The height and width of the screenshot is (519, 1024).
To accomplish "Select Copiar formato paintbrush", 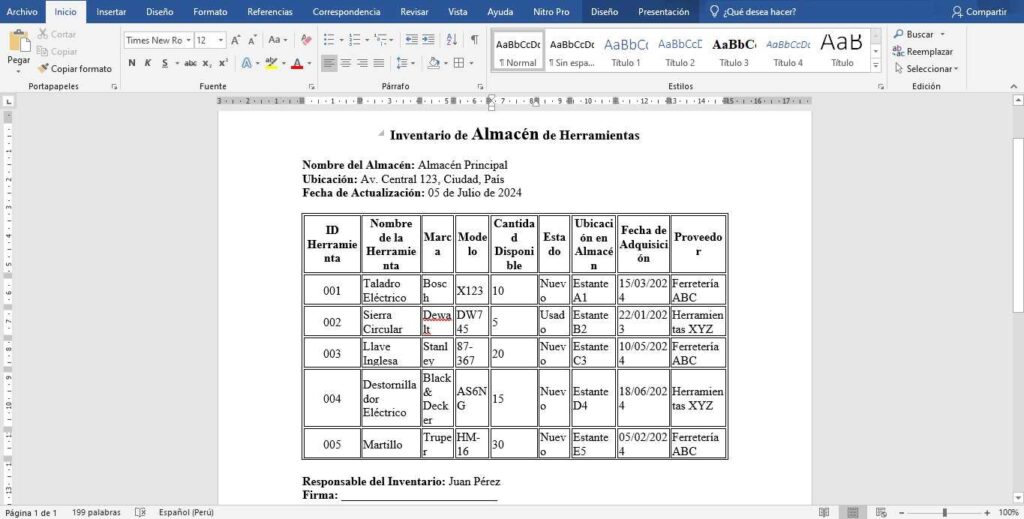I will [74, 69].
